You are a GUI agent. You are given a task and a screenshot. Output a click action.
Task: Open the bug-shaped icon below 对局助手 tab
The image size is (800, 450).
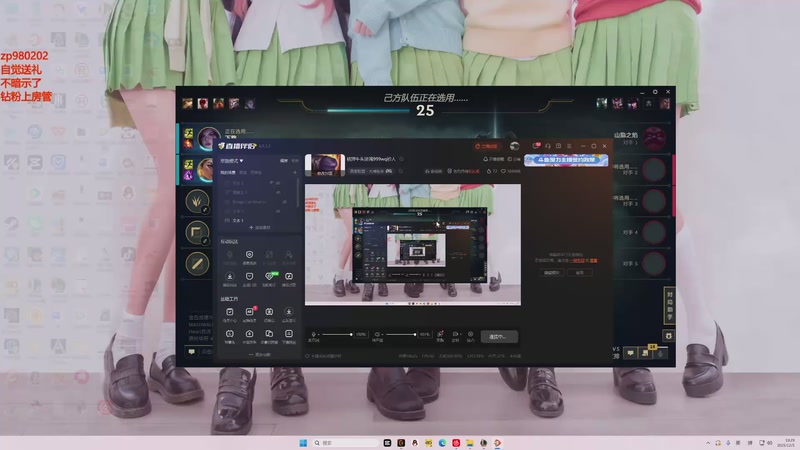[x=668, y=336]
